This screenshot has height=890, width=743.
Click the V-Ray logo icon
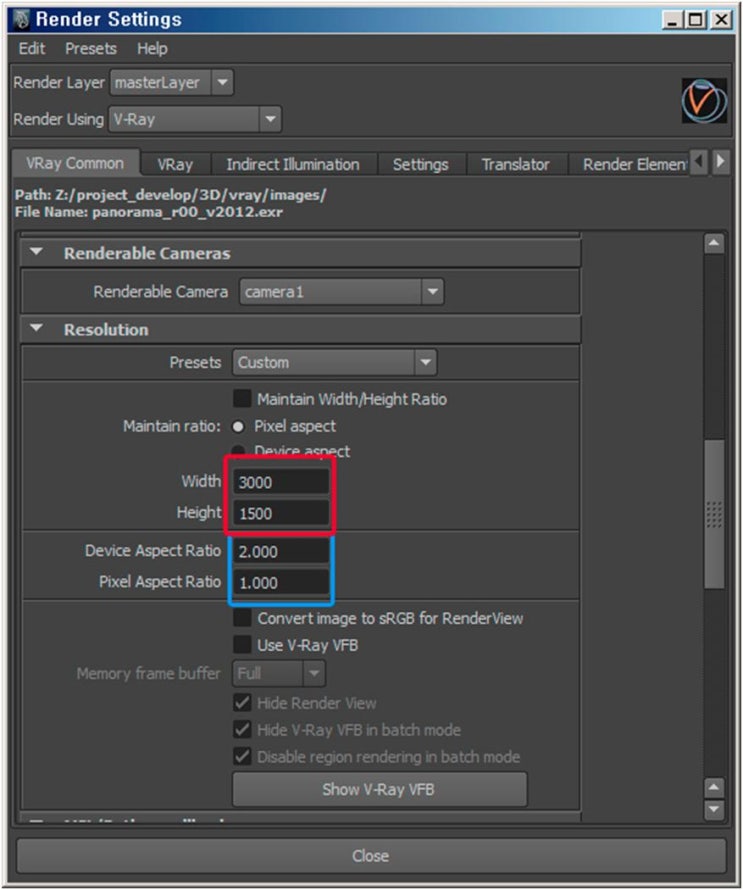[x=704, y=101]
